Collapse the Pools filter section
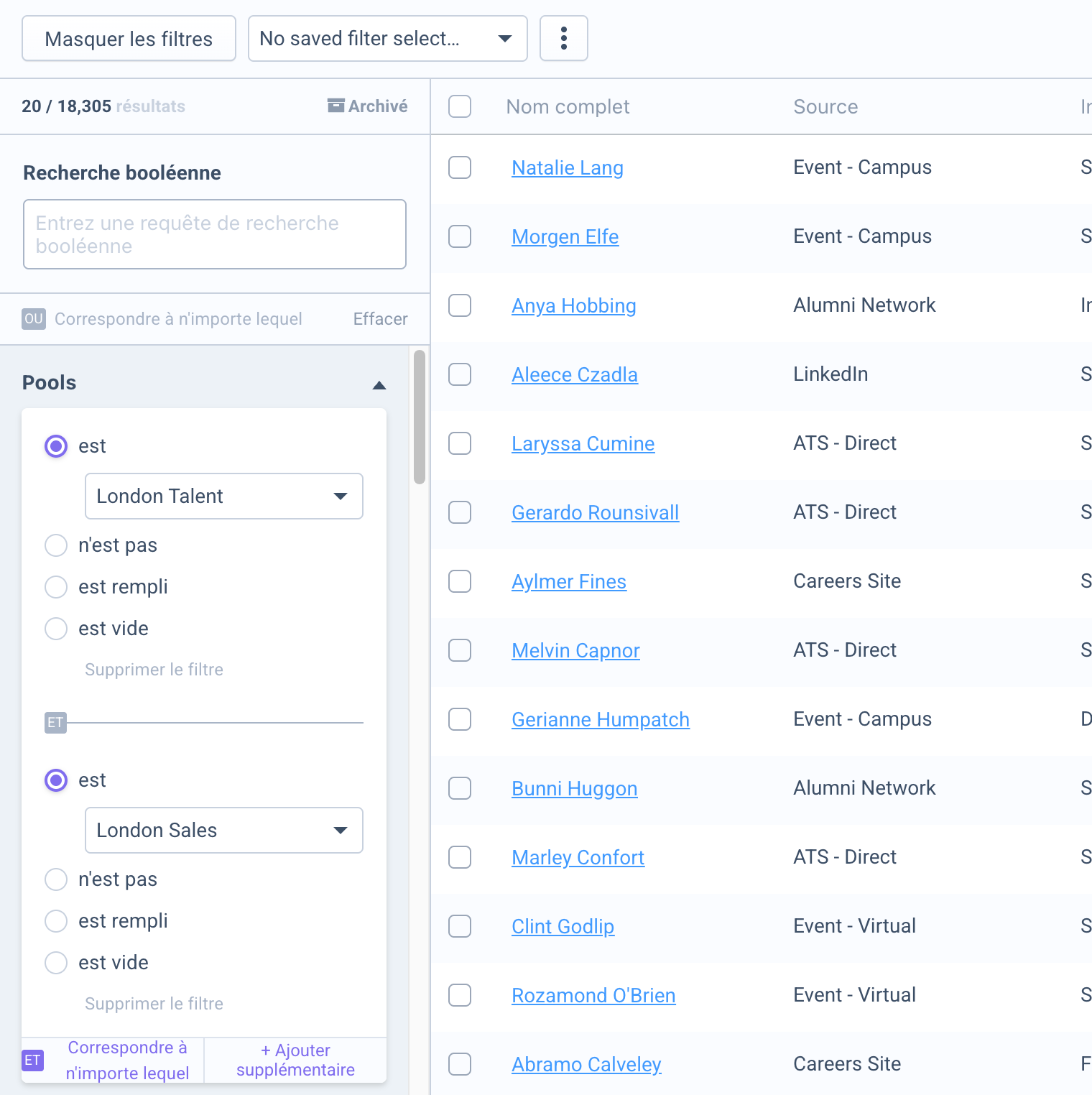1092x1095 pixels. 379,385
